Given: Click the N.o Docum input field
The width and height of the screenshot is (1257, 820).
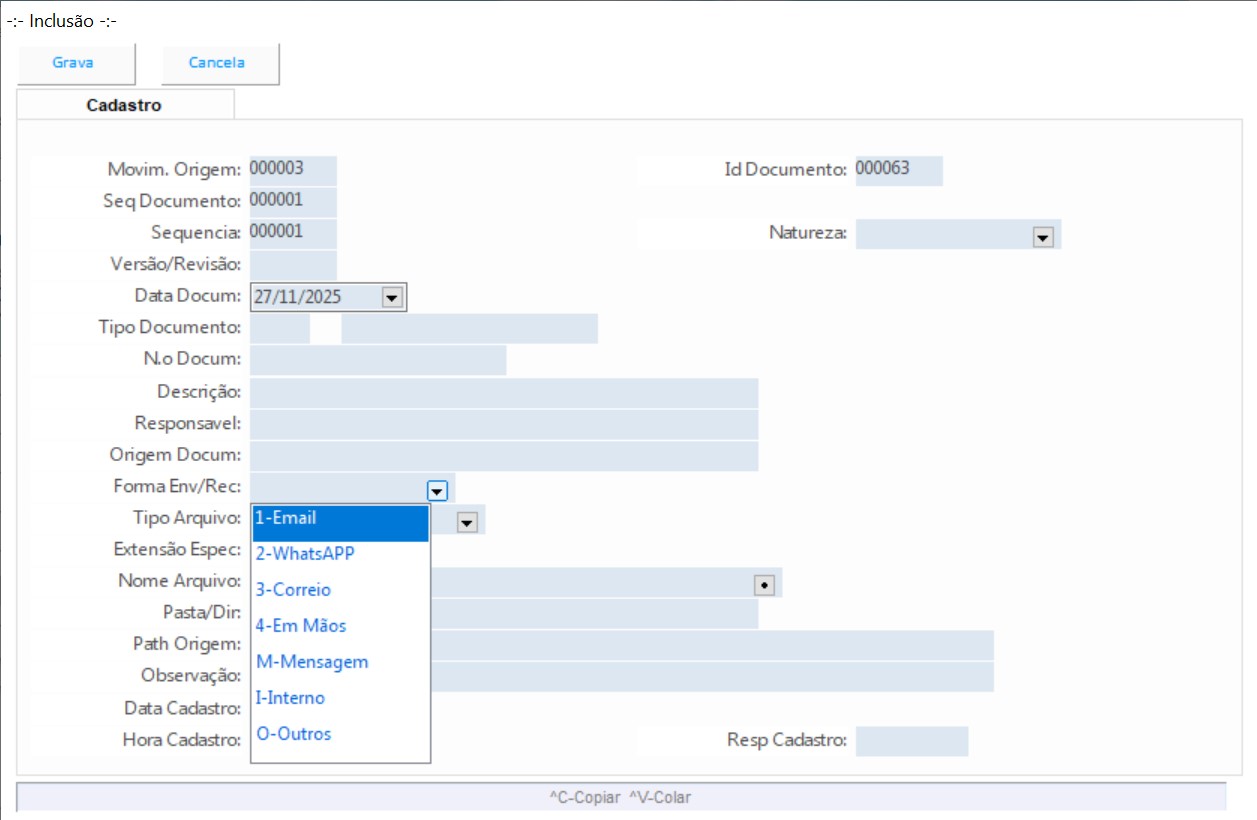Looking at the screenshot, I should [x=377, y=360].
